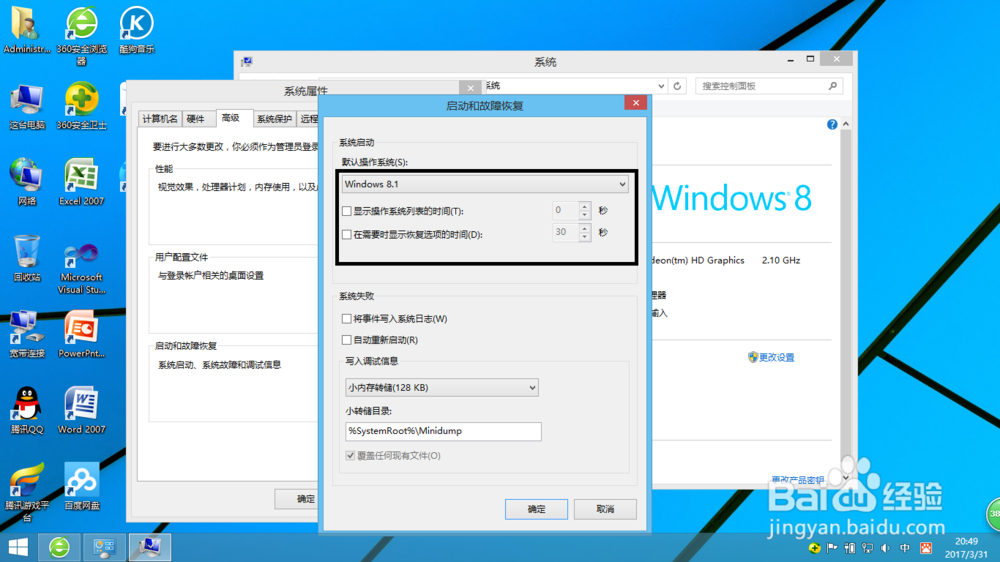The width and height of the screenshot is (1000, 562).
Task: Open 360 safeguard tray icon
Action: 814,548
